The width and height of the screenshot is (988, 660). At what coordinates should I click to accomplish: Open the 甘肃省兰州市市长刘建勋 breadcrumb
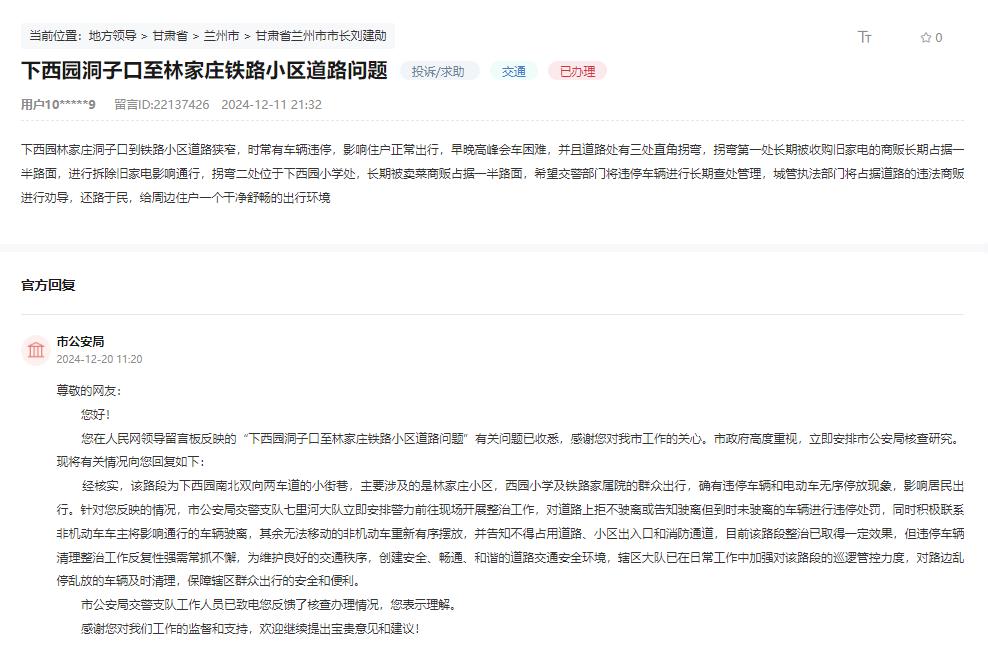pyautogui.click(x=320, y=36)
